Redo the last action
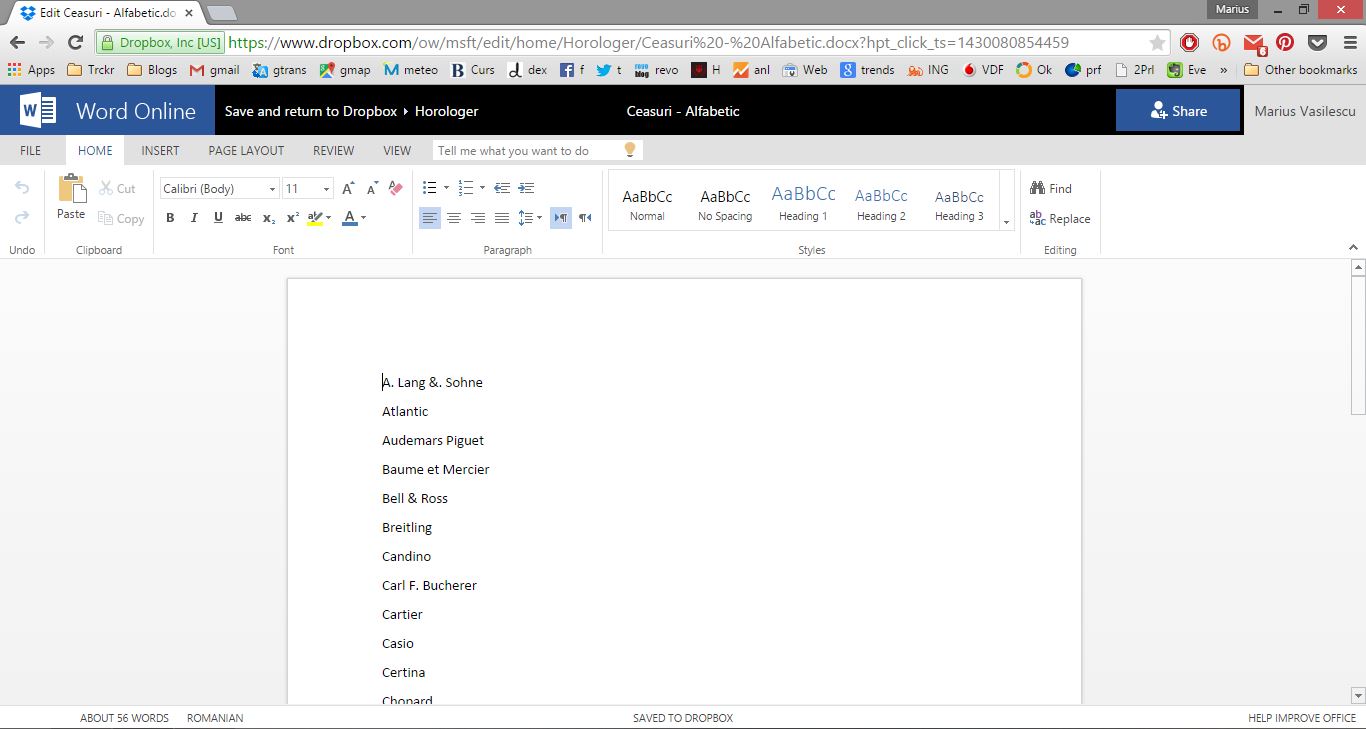1366x729 pixels. pos(22,217)
